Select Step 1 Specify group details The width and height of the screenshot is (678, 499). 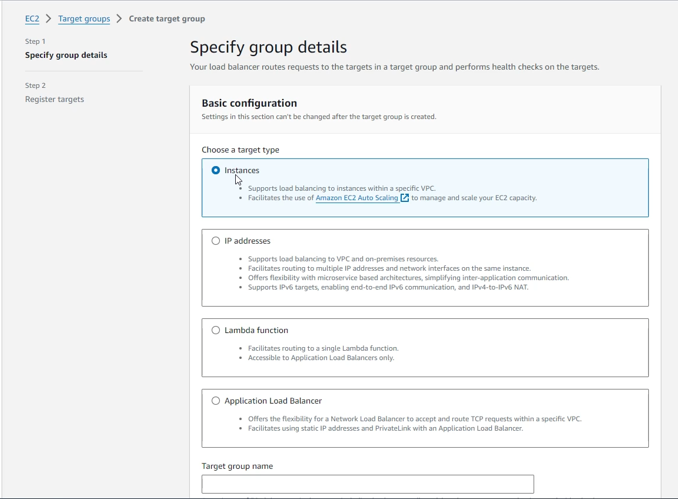[66, 55]
